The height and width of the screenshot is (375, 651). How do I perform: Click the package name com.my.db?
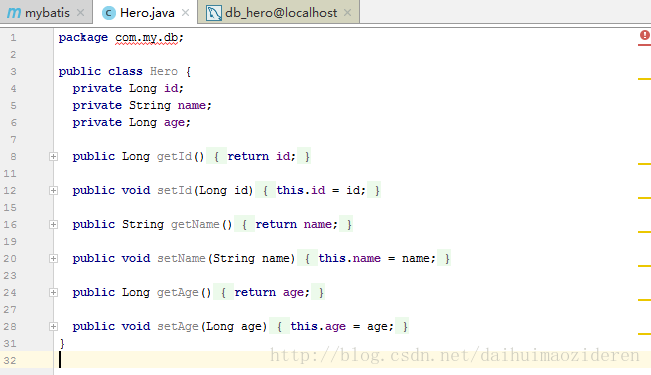[x=146, y=38]
